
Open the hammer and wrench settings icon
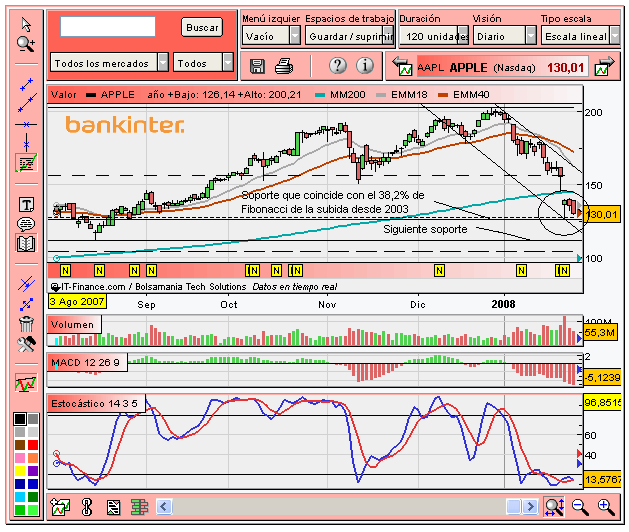click(26, 344)
